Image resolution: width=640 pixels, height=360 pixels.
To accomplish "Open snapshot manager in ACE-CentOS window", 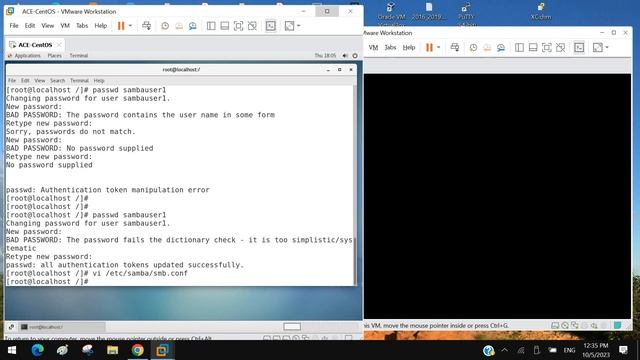I will click(193, 26).
